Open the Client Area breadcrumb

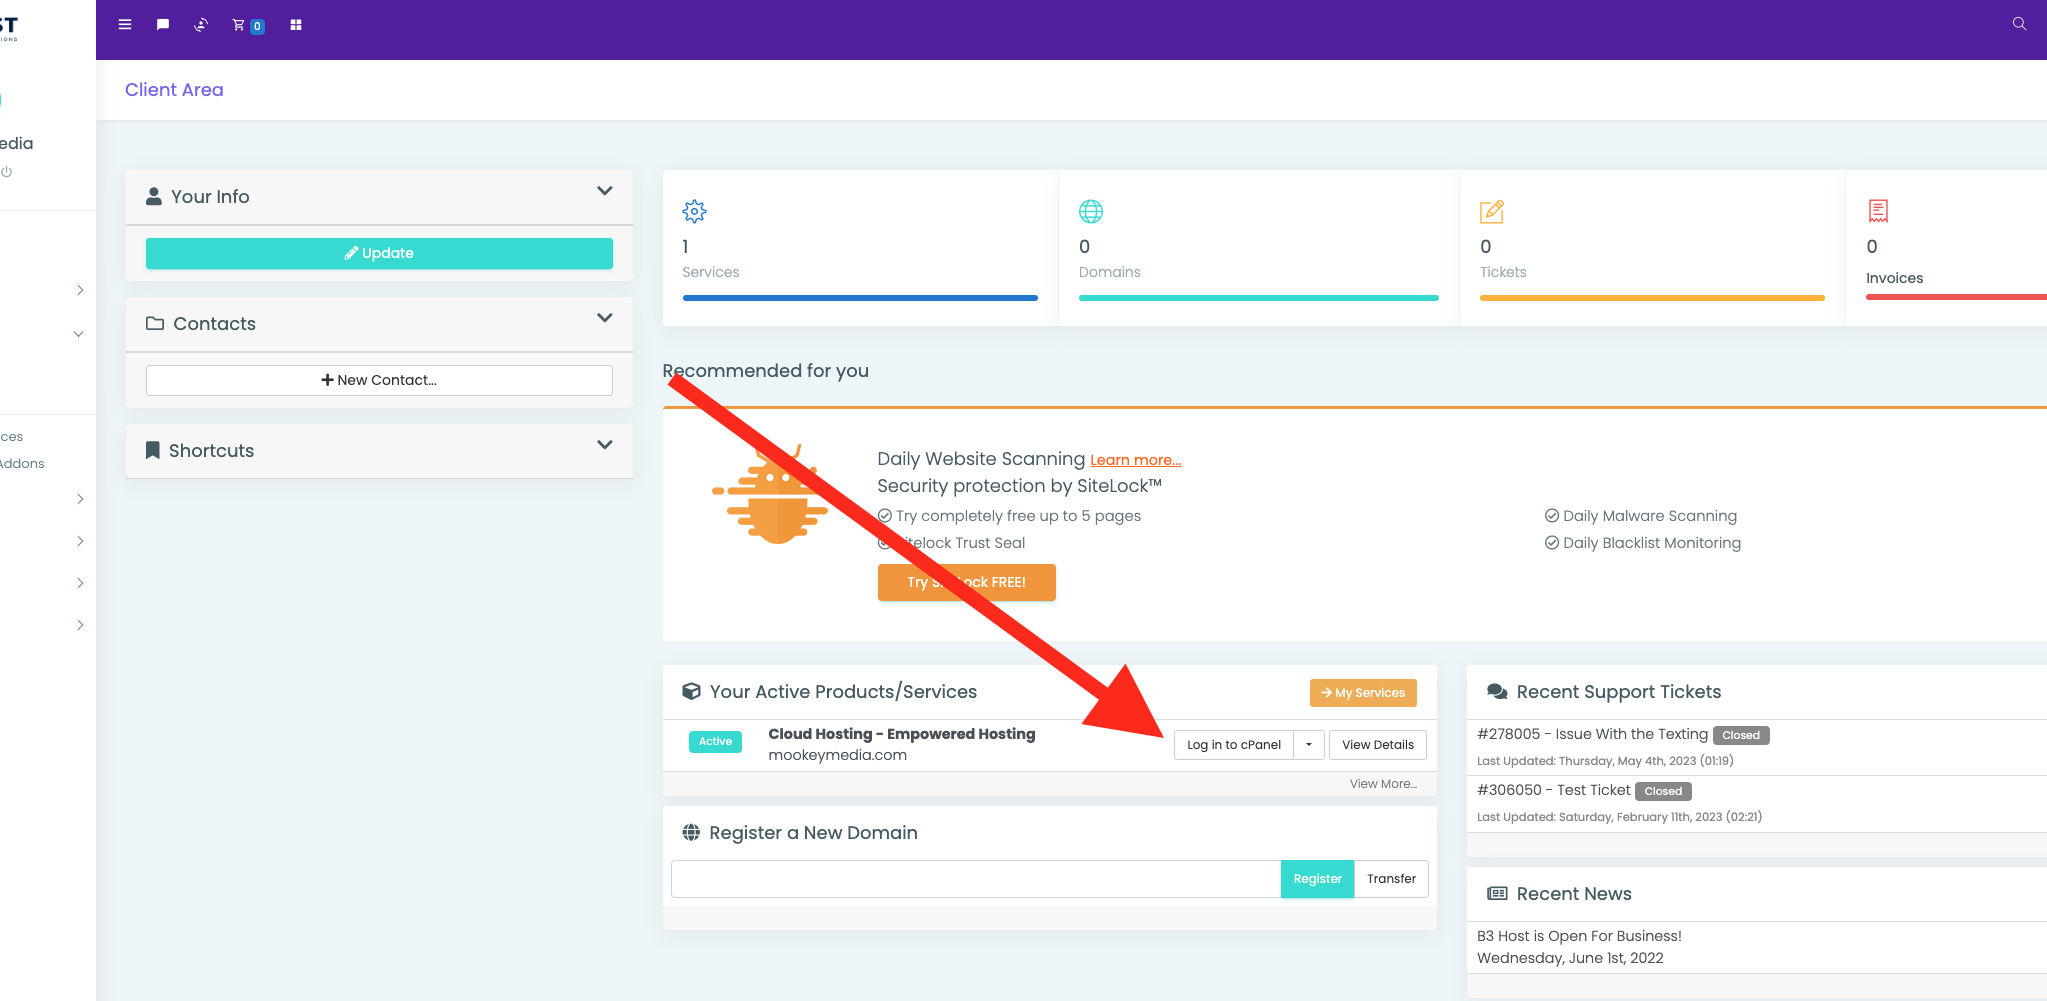coord(174,90)
